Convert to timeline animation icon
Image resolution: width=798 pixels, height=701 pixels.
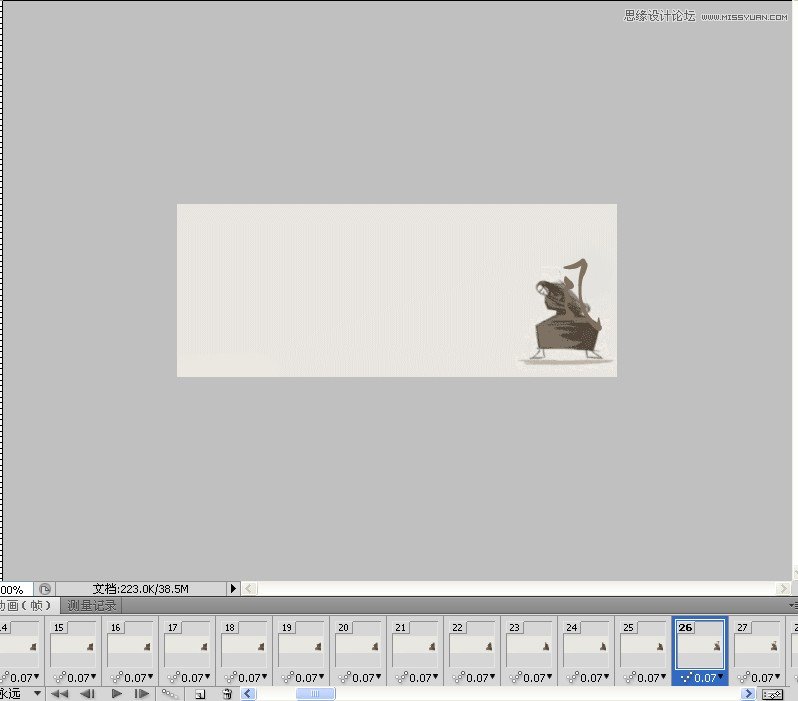[x=773, y=694]
